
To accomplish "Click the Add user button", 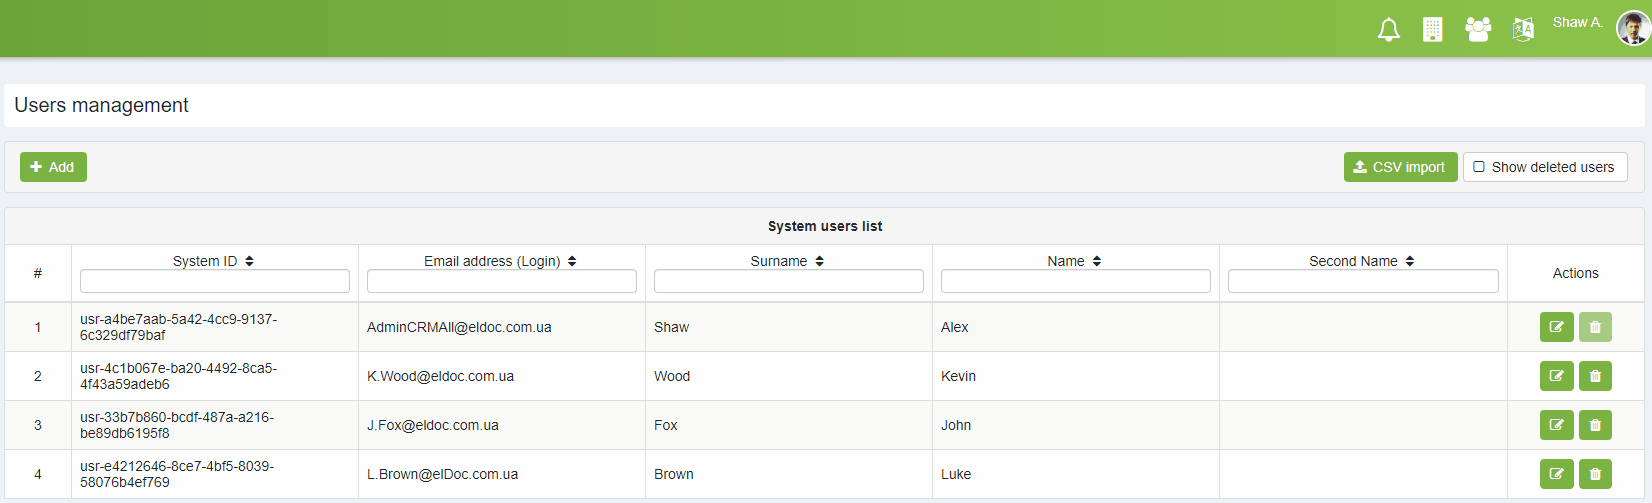I will (53, 167).
